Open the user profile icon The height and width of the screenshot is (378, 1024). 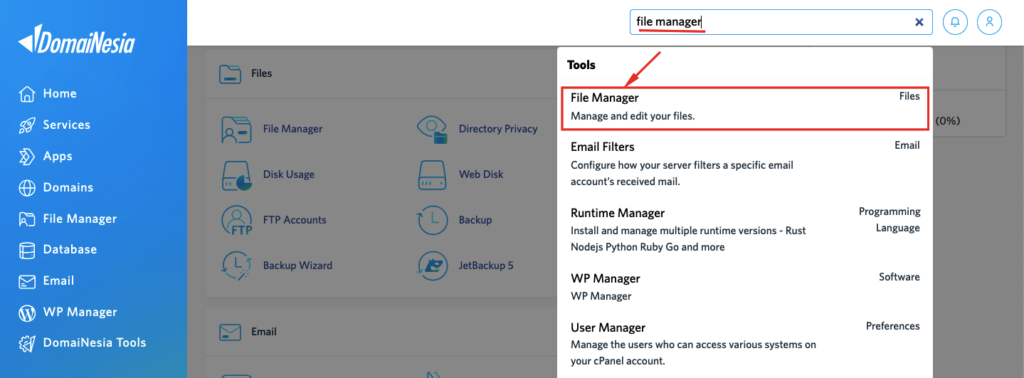coord(989,22)
